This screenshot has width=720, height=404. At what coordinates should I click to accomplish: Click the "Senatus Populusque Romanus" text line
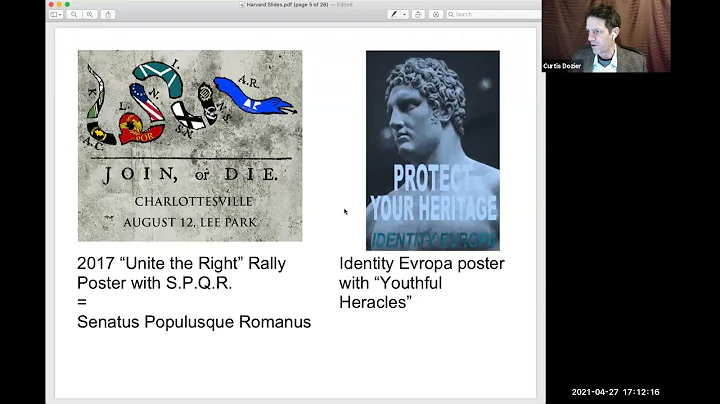pos(194,322)
